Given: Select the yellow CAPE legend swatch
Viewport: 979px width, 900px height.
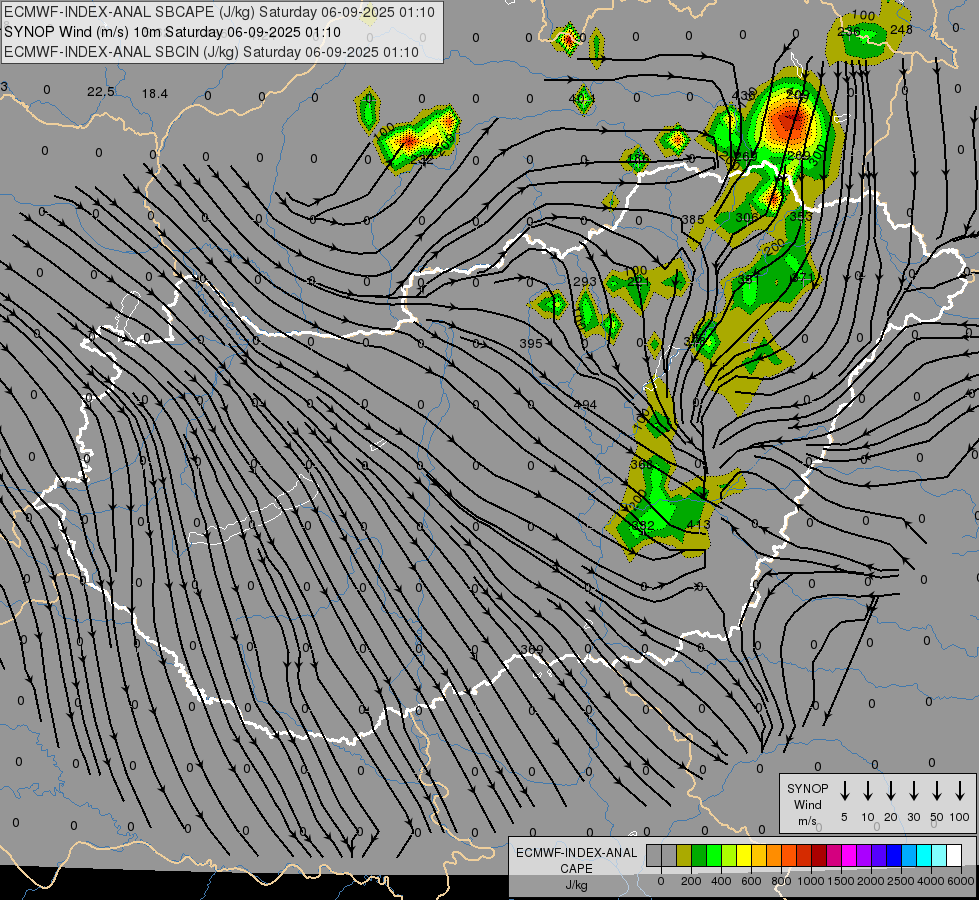Looking at the screenshot, I should (744, 855).
